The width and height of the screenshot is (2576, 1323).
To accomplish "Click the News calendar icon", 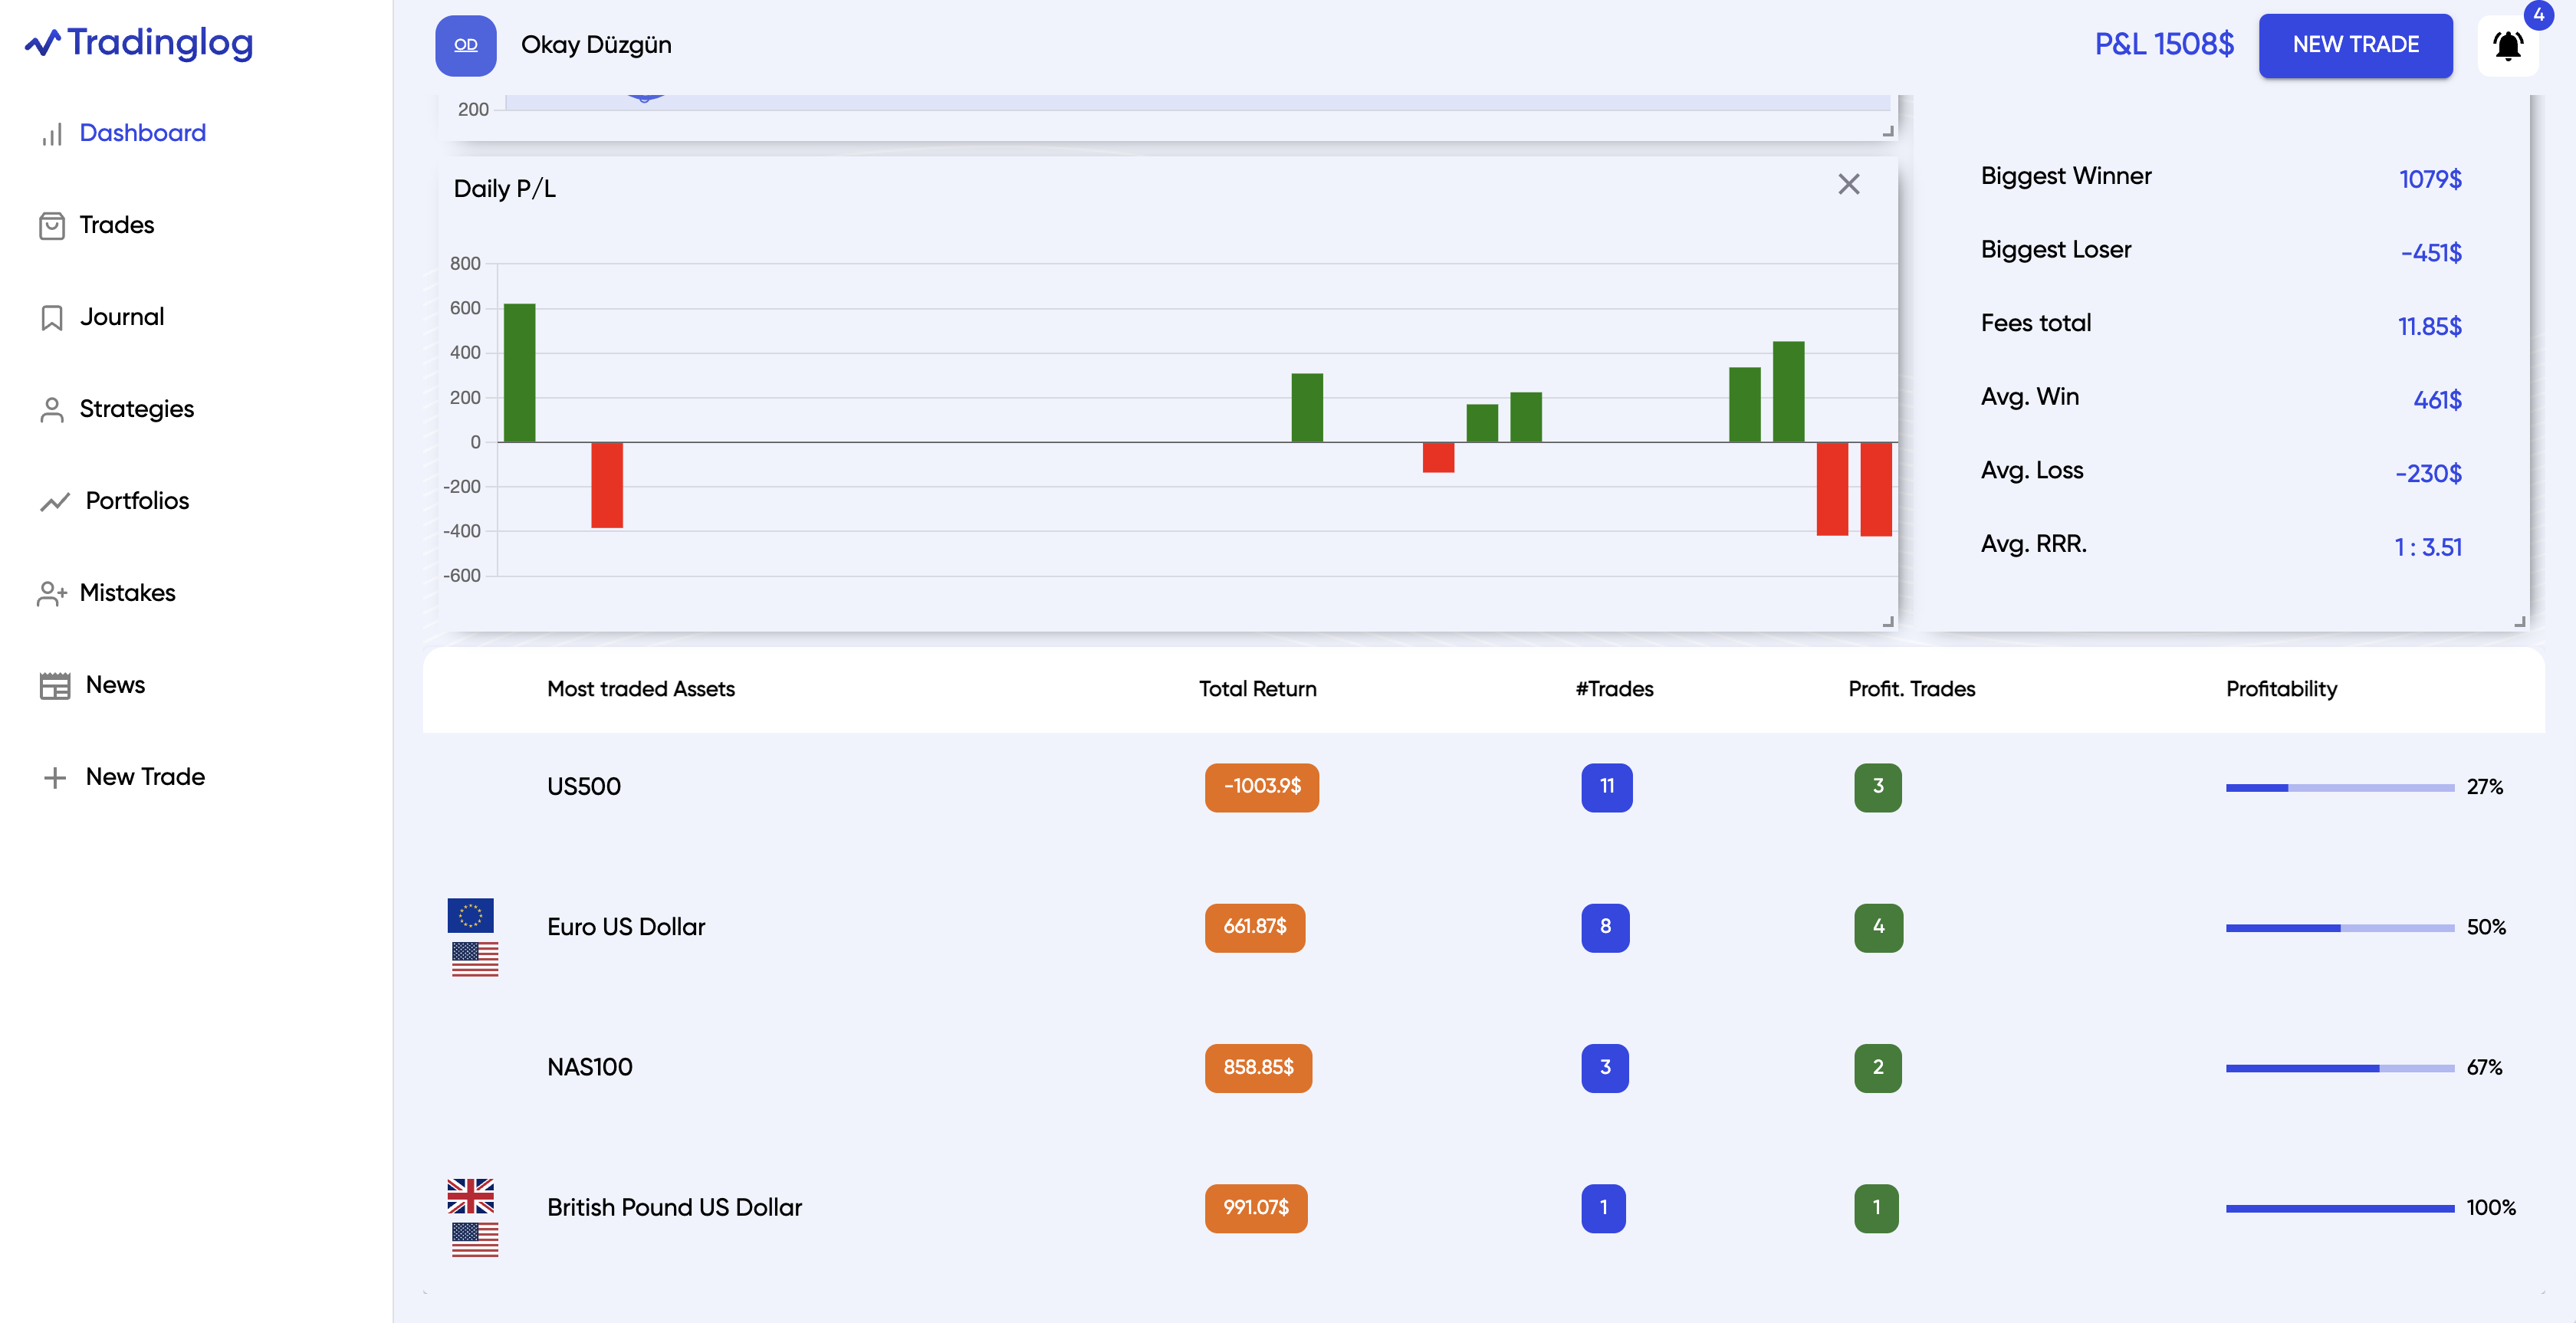I will [x=55, y=686].
